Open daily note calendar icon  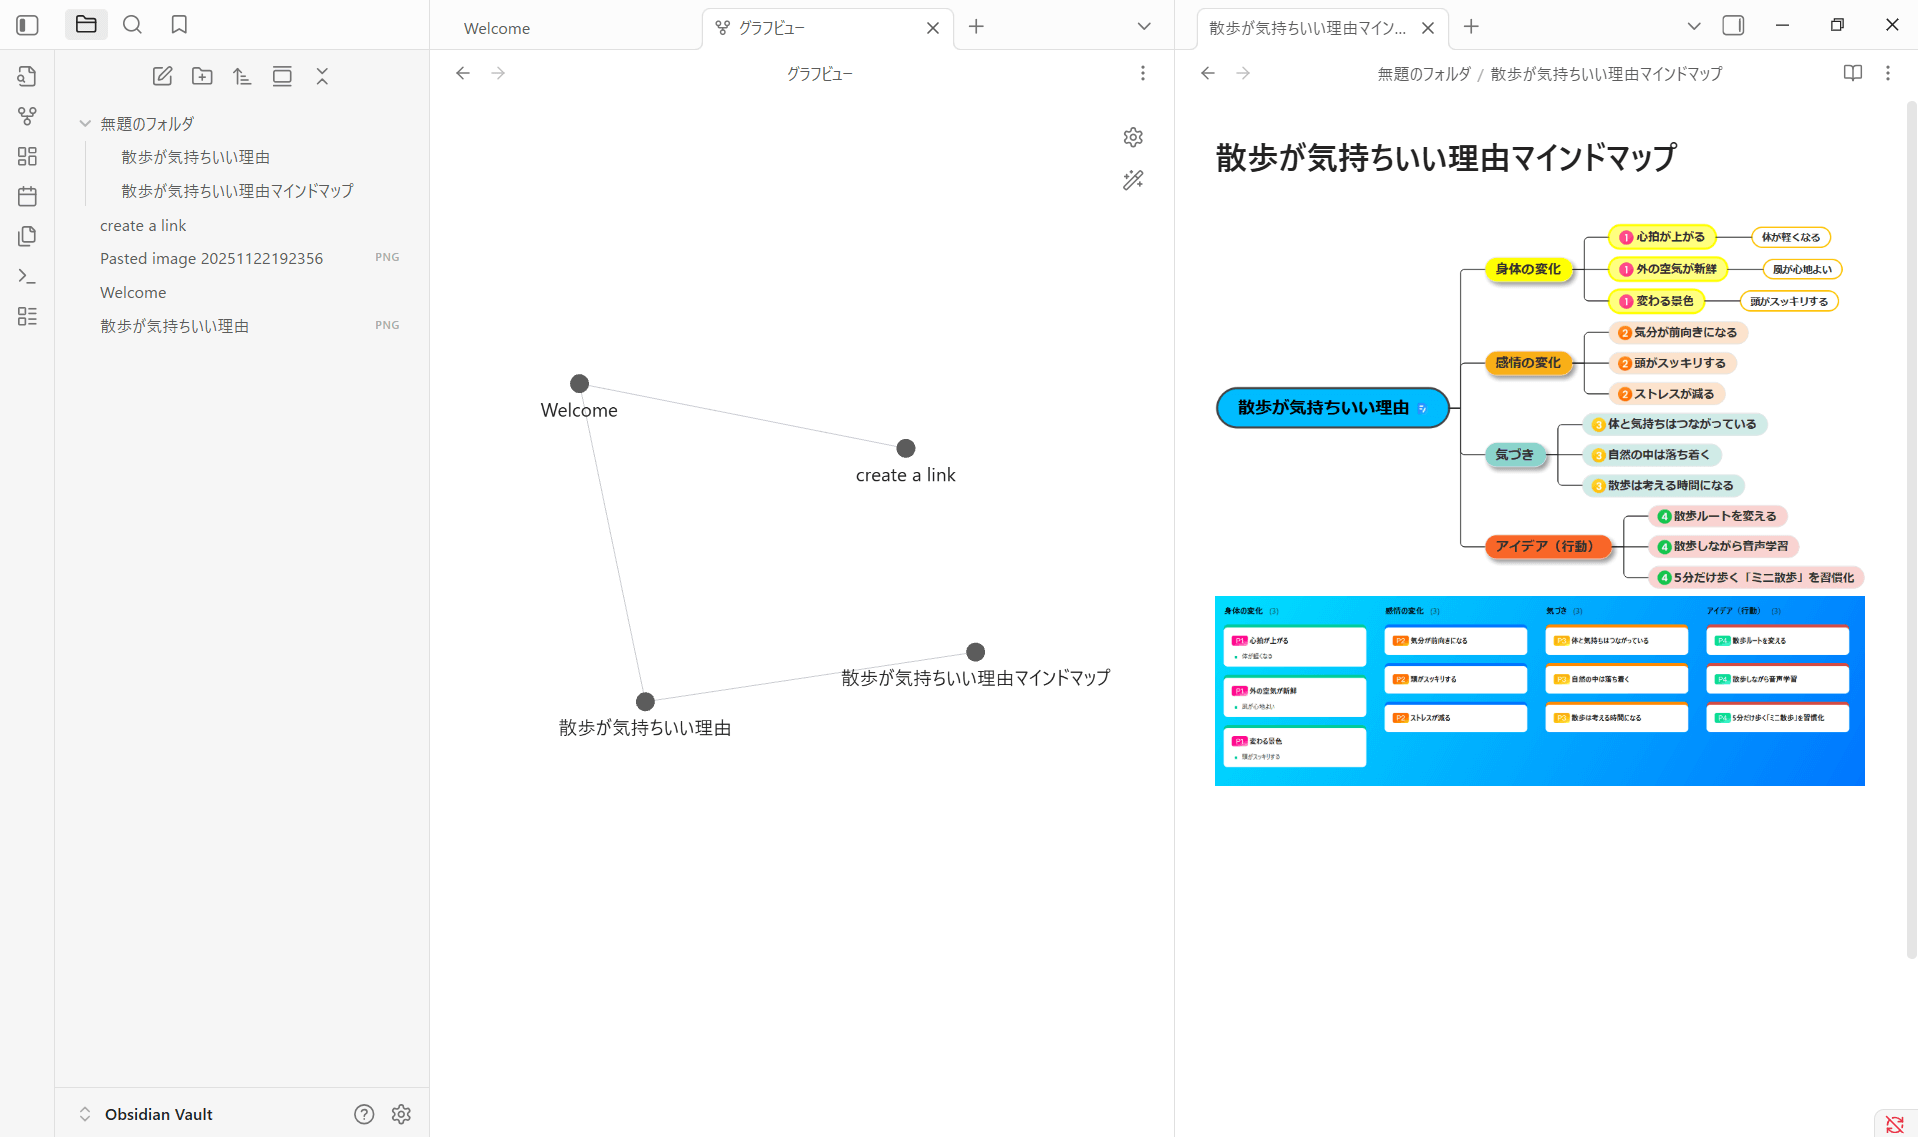tap(27, 196)
